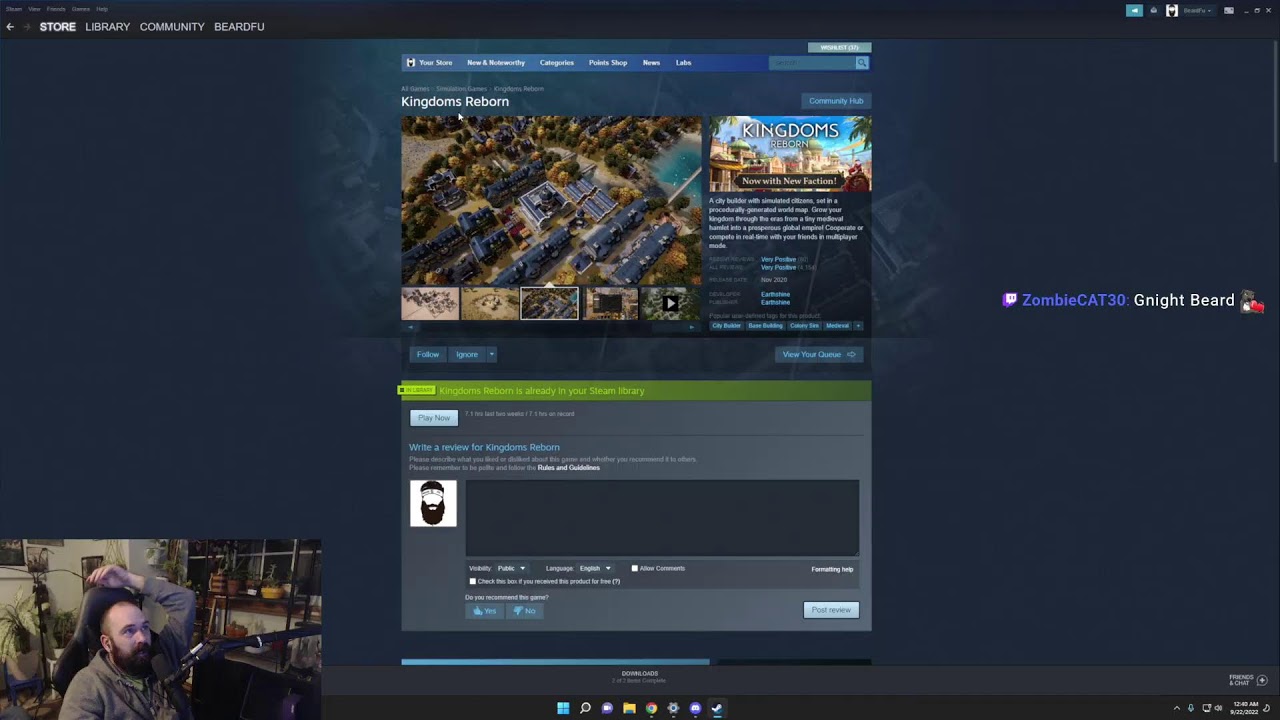
Task: Open the chat app in the taskbar
Action: 607,708
